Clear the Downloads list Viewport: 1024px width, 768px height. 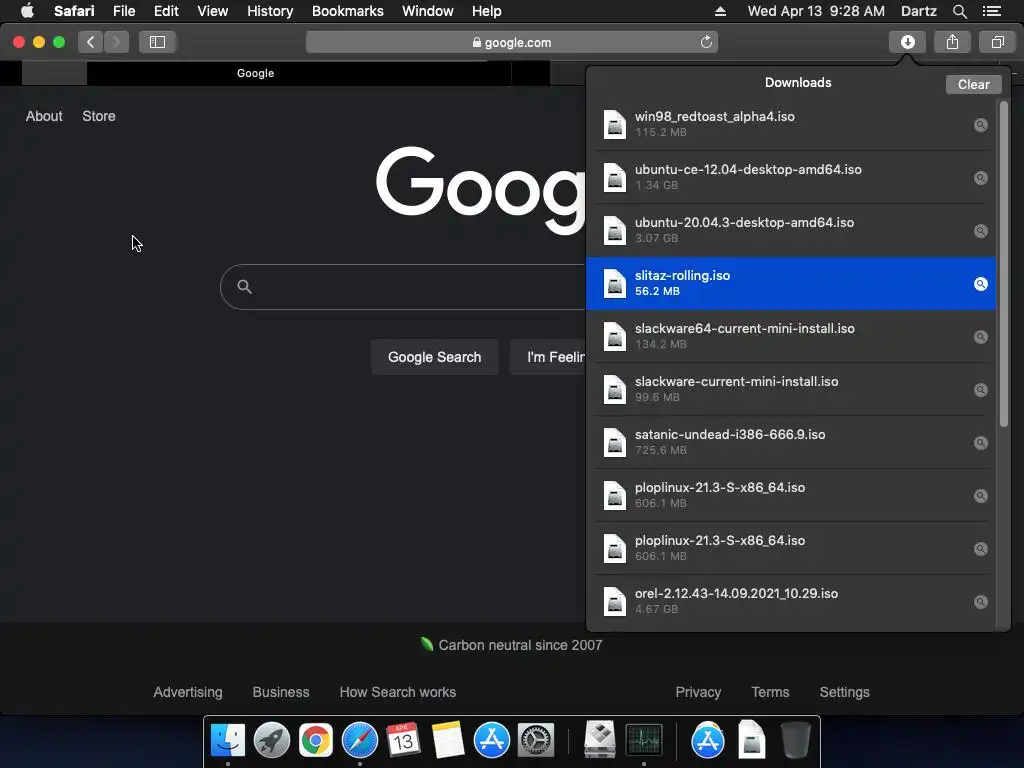click(973, 84)
